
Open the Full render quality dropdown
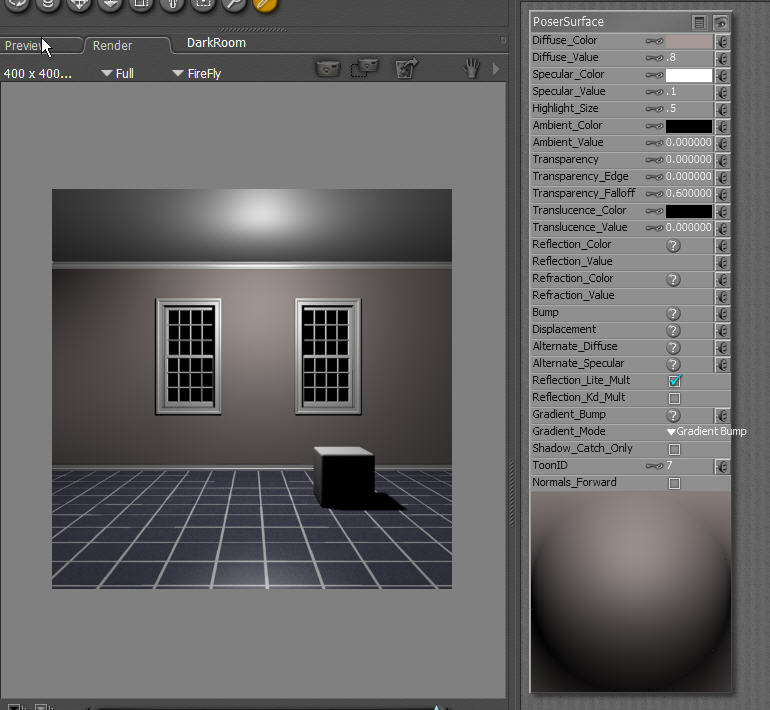coord(118,74)
